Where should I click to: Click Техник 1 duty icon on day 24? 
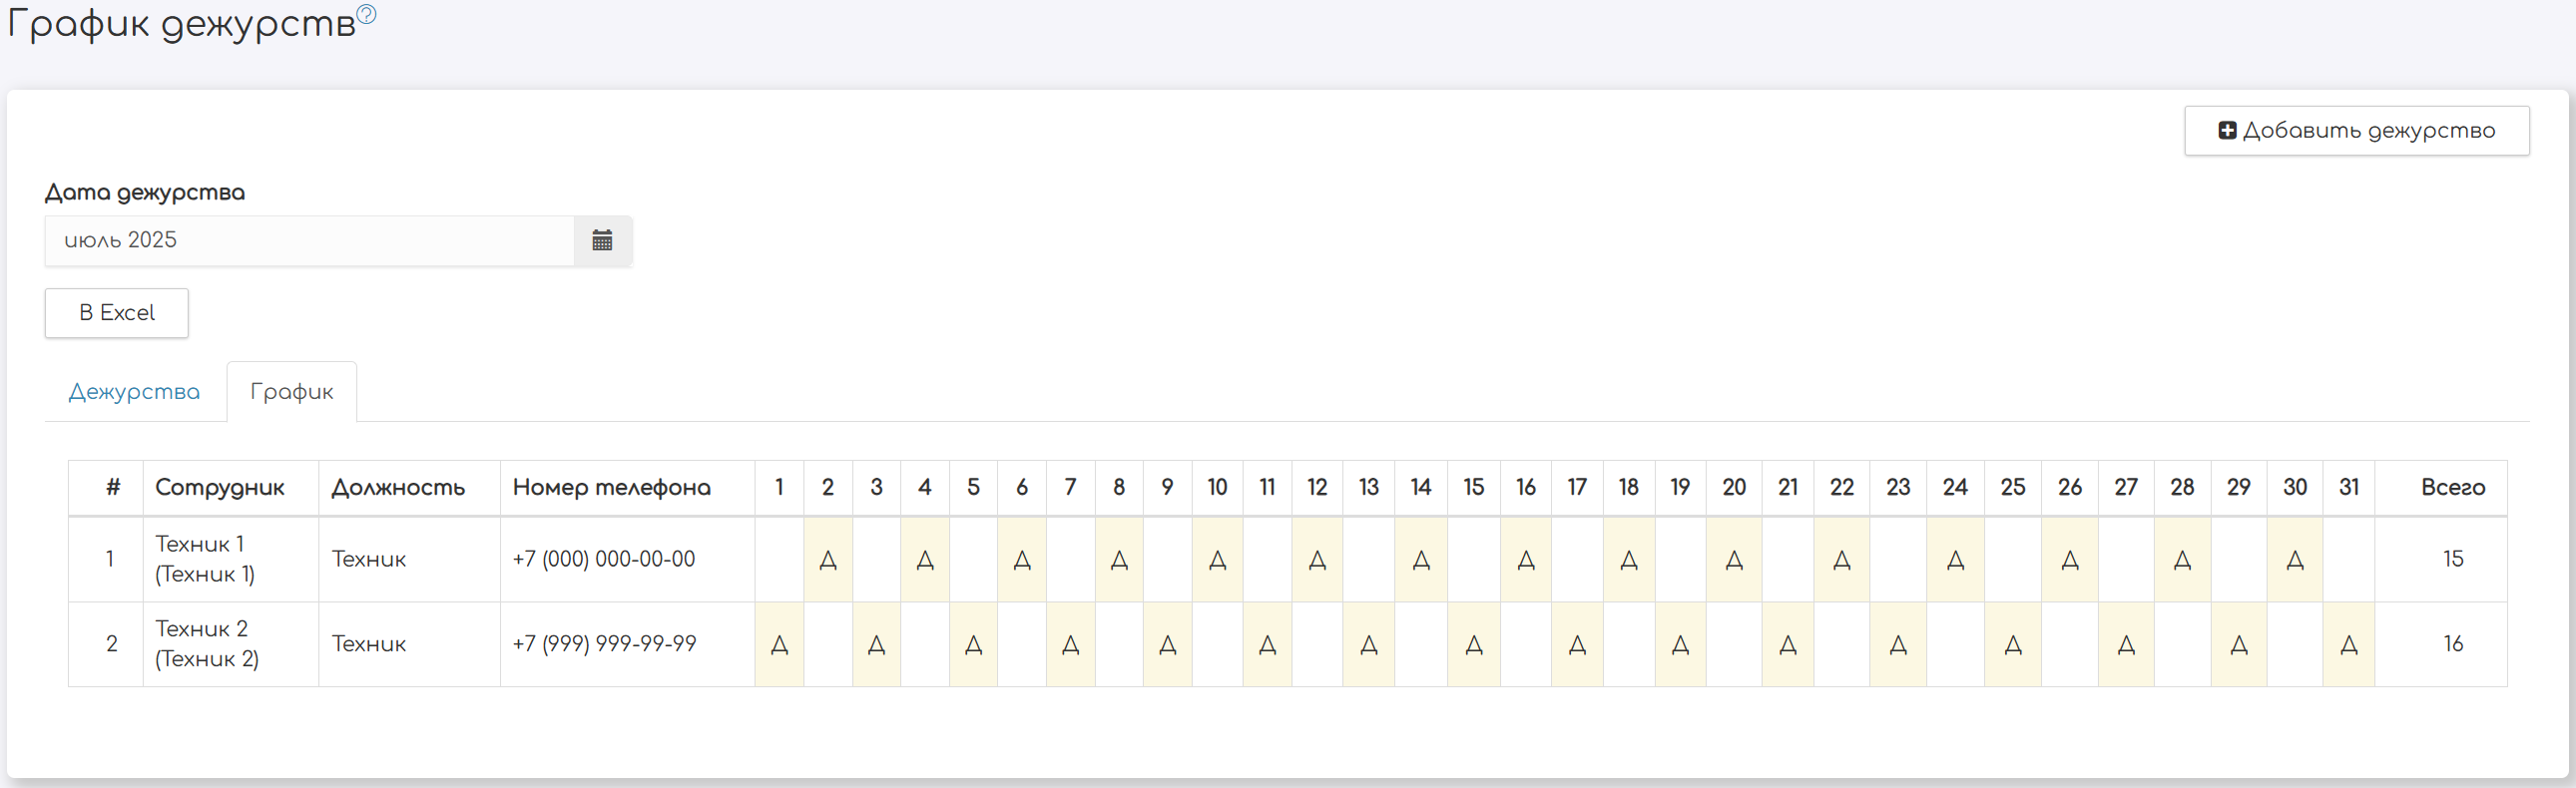tap(1955, 560)
